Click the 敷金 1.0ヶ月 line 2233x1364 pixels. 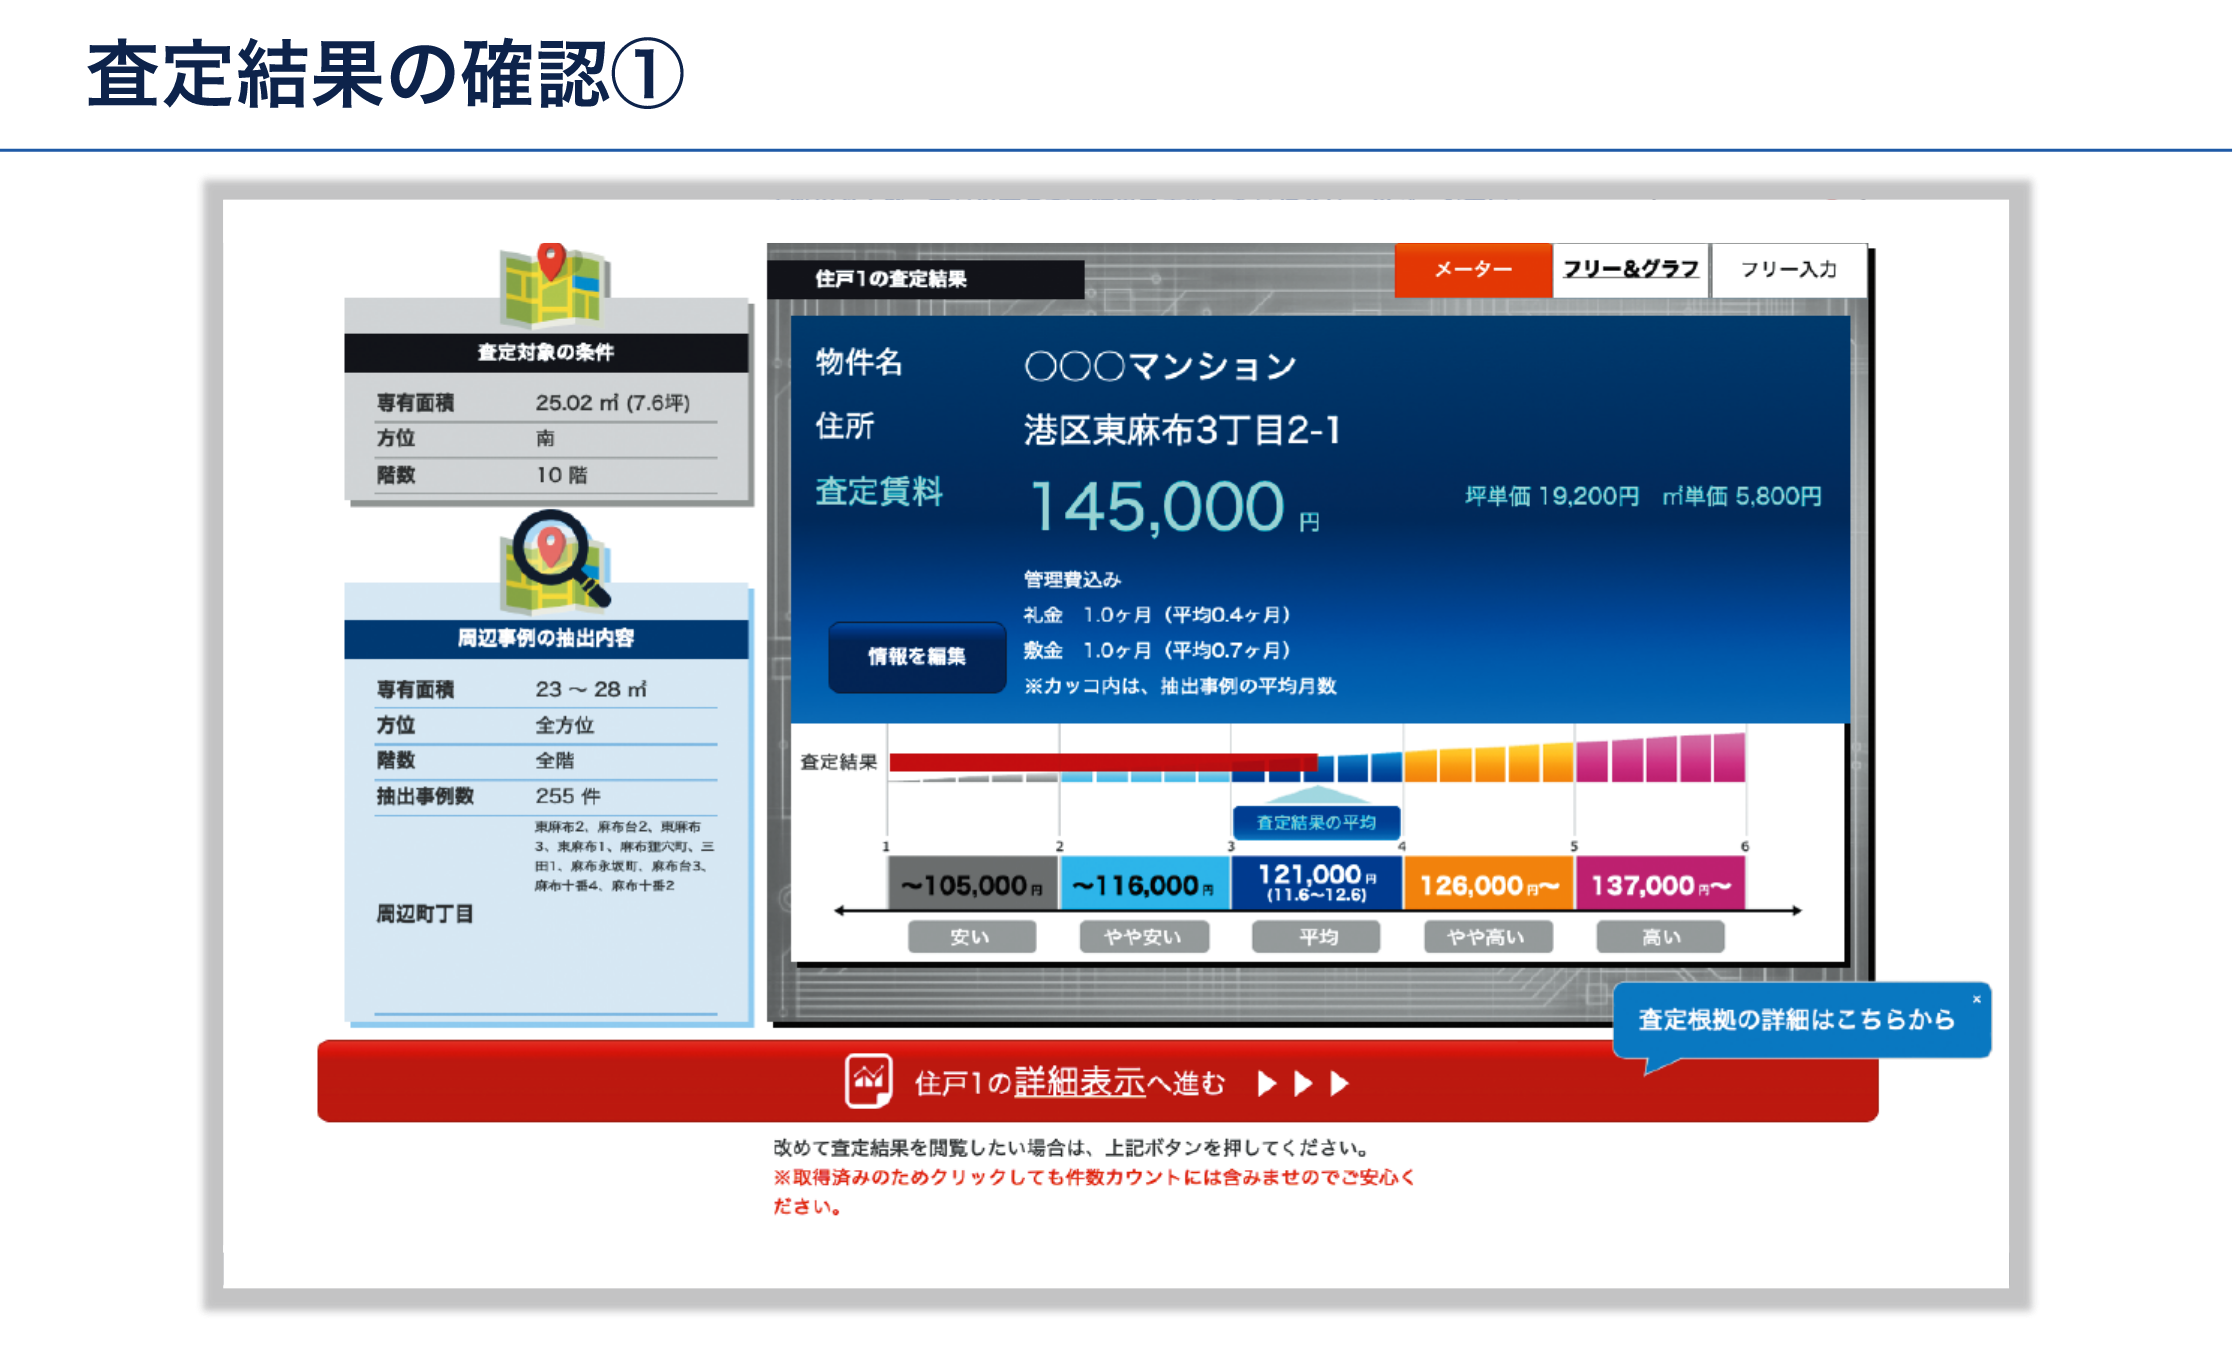(x=1156, y=651)
